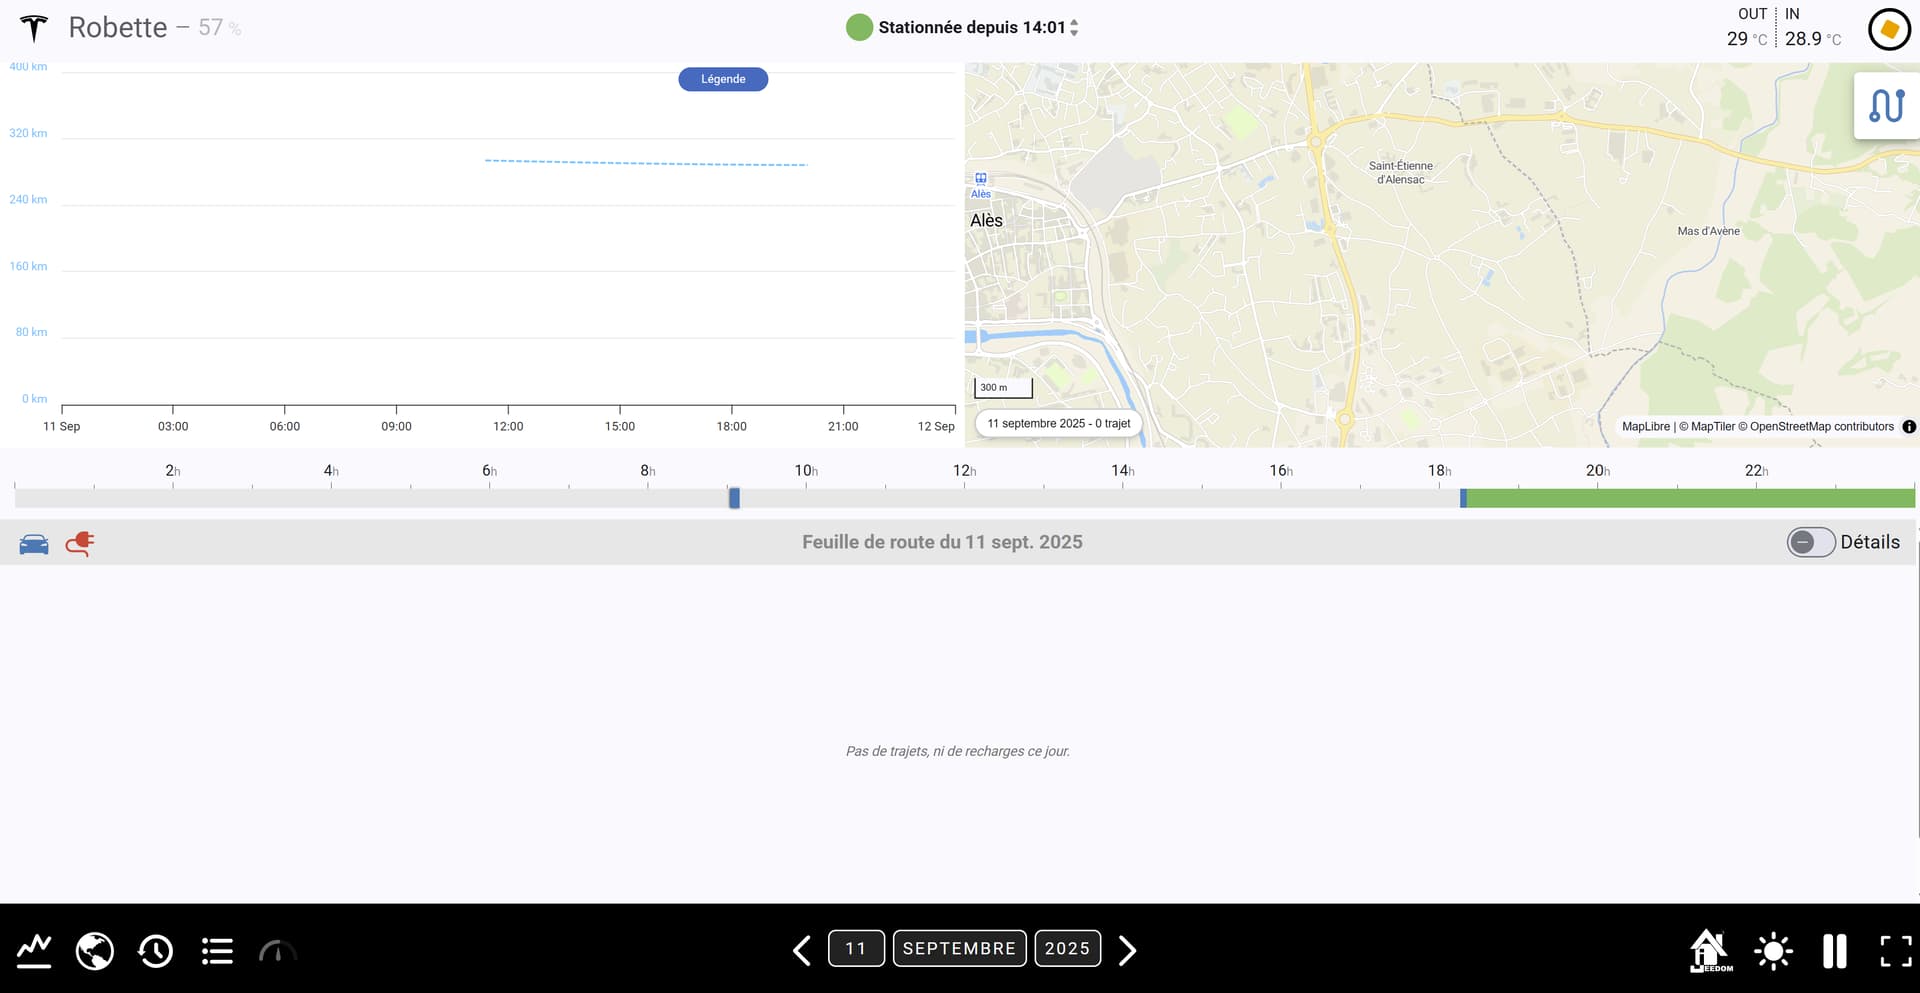
Task: Click the Jeedom home icon
Action: pos(1709,950)
